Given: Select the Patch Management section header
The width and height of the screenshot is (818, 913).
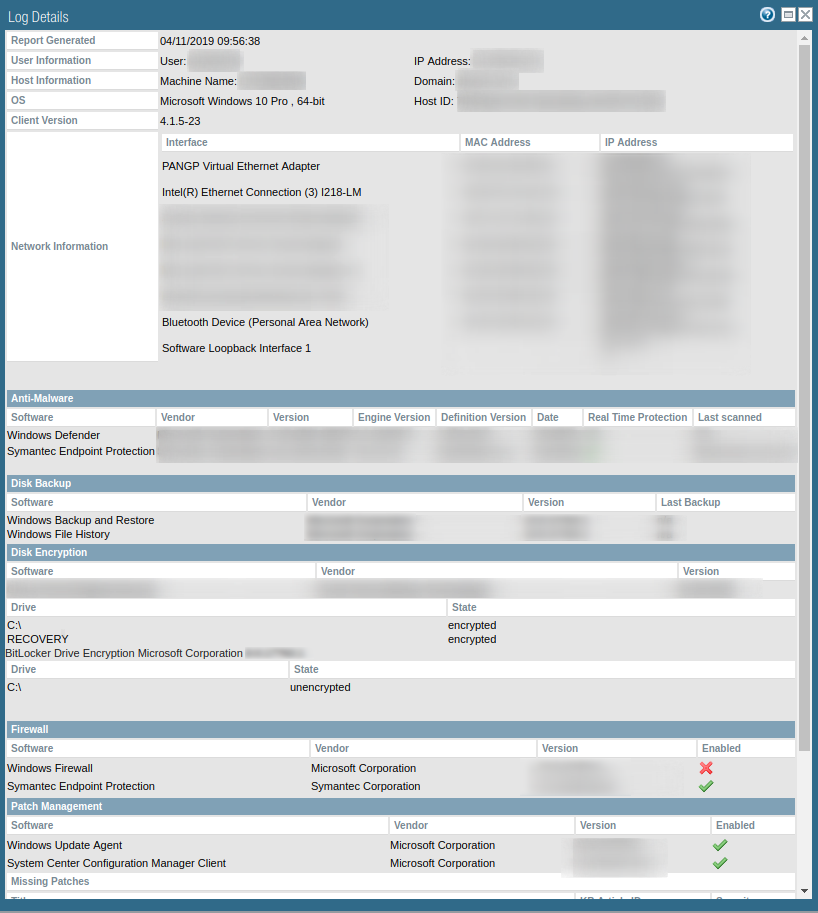Looking at the screenshot, I should point(401,806).
